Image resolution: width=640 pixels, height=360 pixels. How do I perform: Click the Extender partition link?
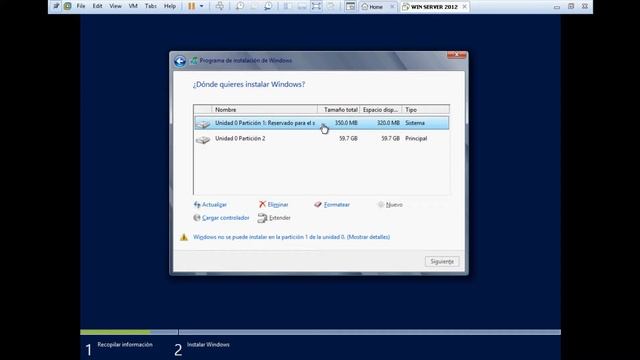pyautogui.click(x=280, y=218)
